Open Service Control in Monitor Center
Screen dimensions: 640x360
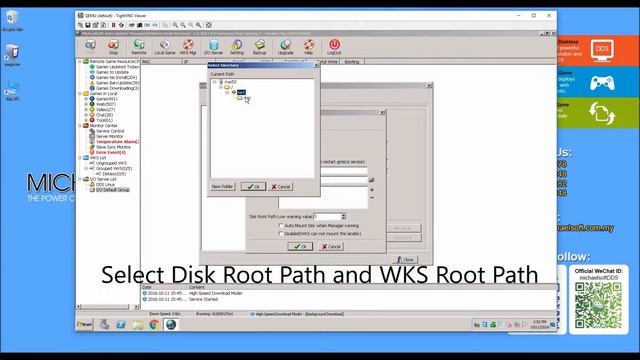tap(110, 131)
